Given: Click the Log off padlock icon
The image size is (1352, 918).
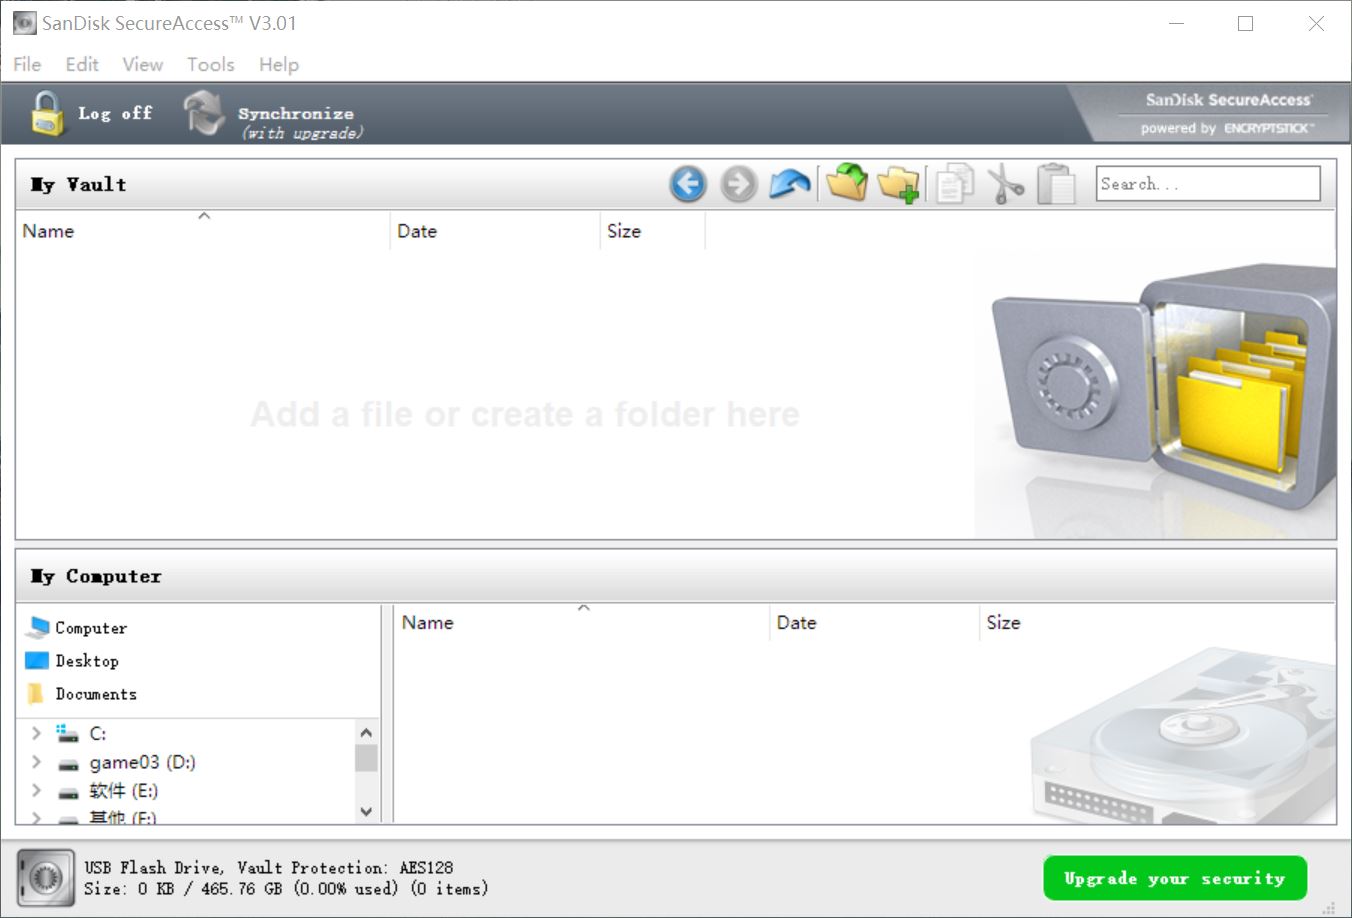Looking at the screenshot, I should click(x=46, y=113).
